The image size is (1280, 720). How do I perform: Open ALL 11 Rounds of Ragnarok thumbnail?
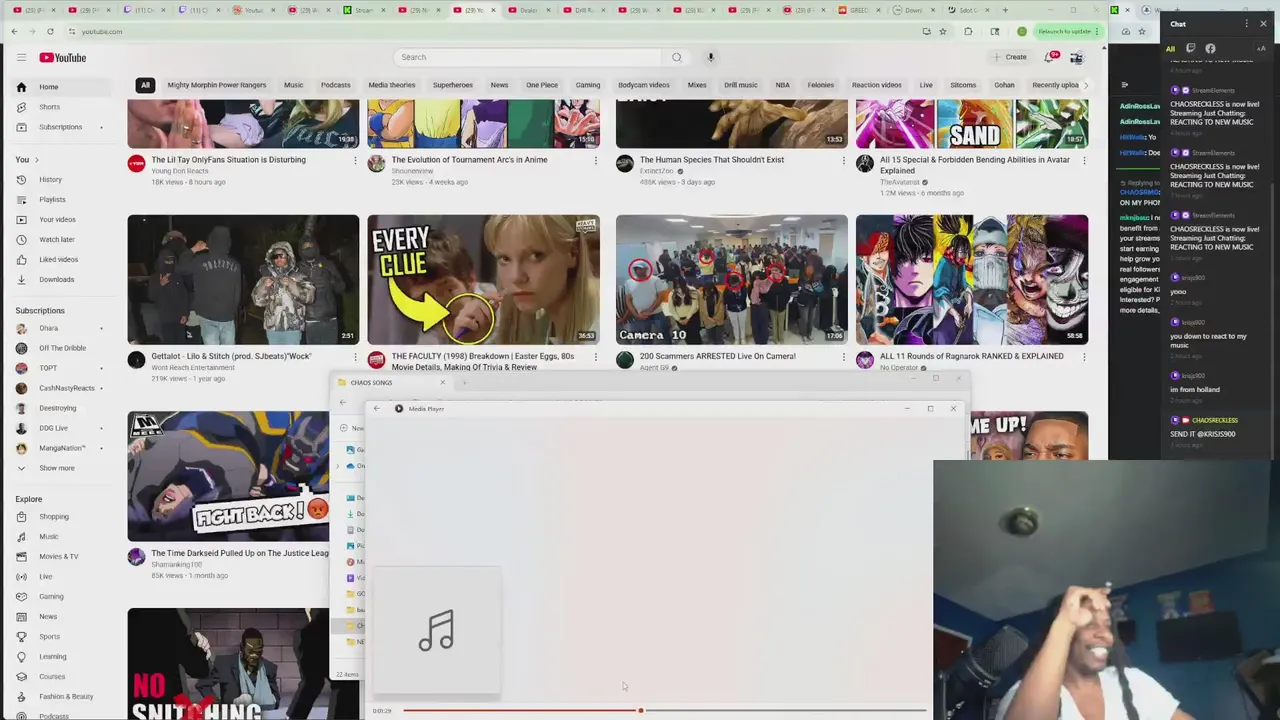click(972, 280)
